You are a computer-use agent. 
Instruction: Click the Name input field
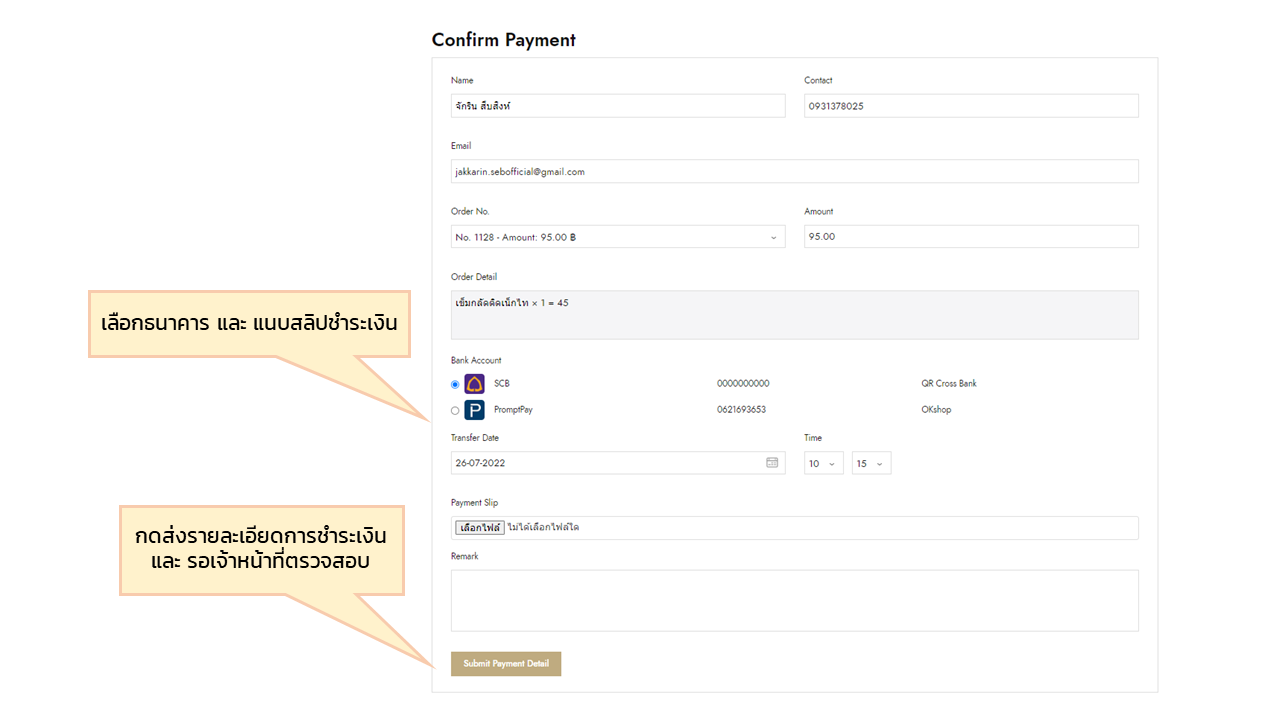pos(617,106)
